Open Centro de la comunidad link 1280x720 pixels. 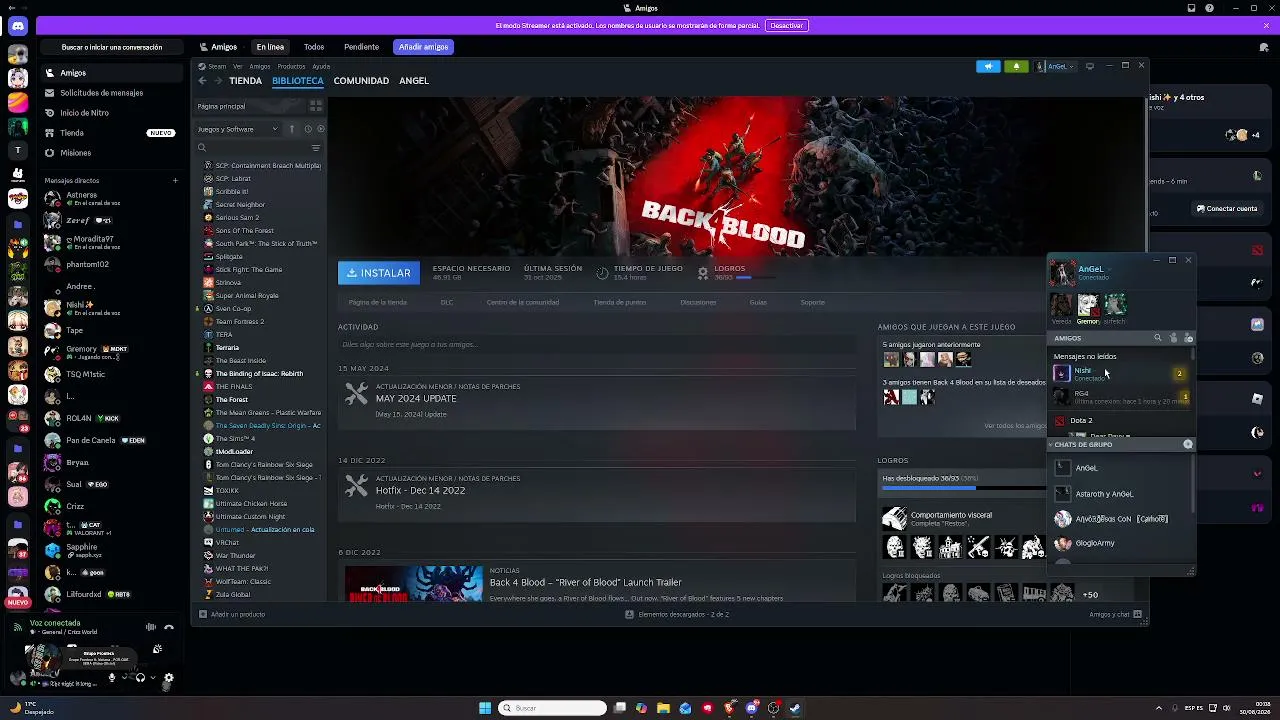coord(522,302)
